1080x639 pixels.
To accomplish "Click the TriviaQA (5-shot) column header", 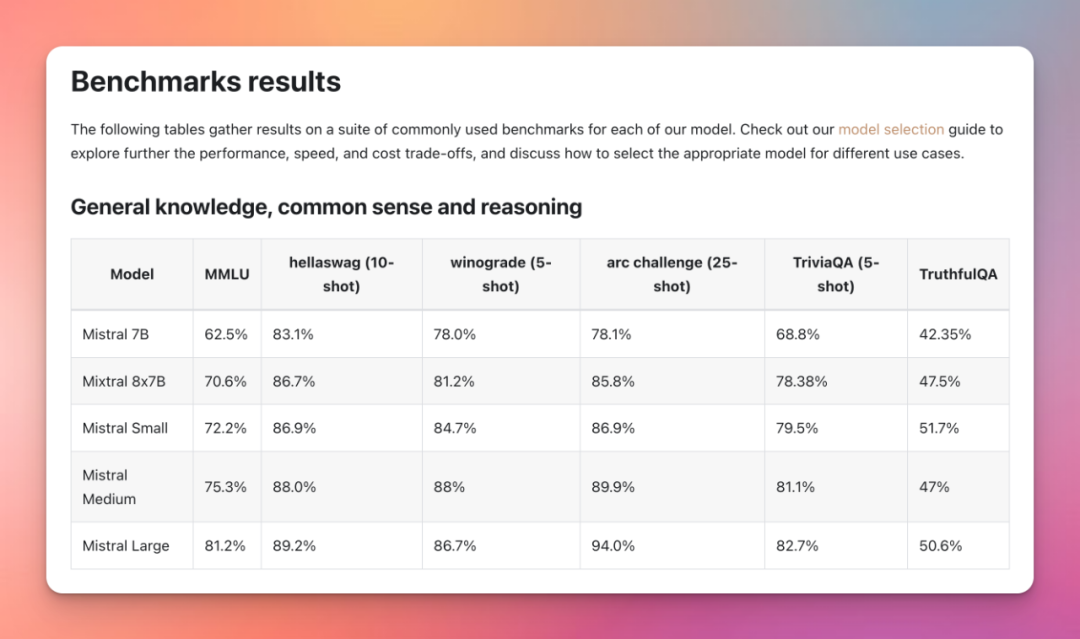I will (x=835, y=274).
